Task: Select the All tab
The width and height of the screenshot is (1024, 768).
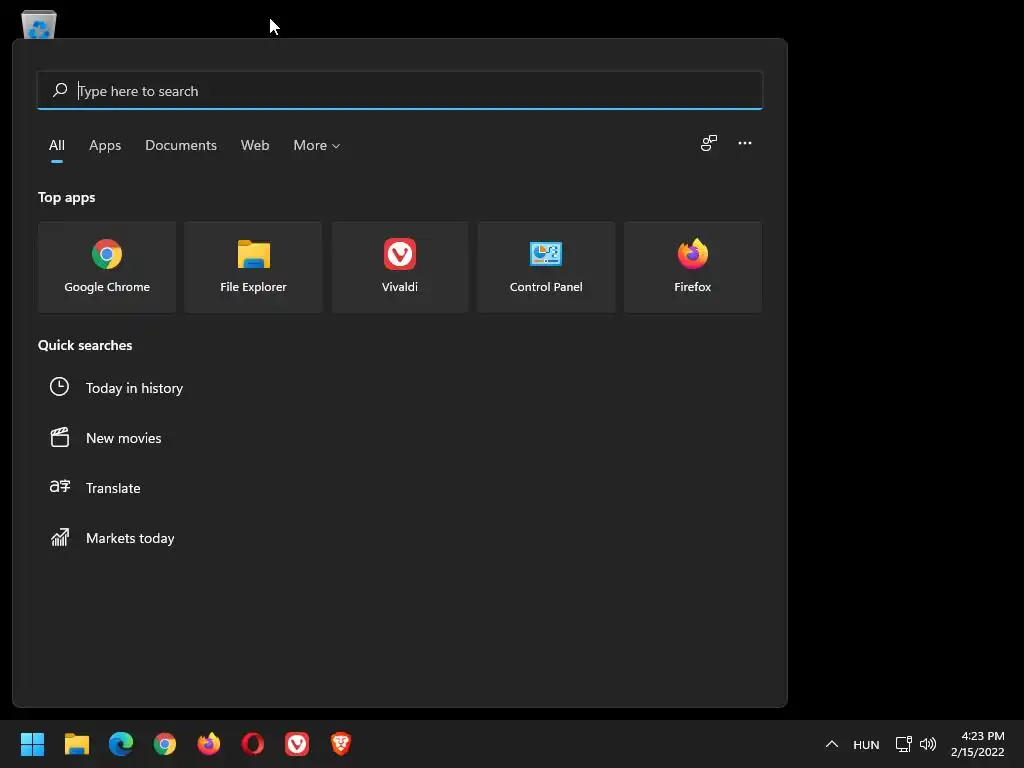Action: pyautogui.click(x=57, y=145)
